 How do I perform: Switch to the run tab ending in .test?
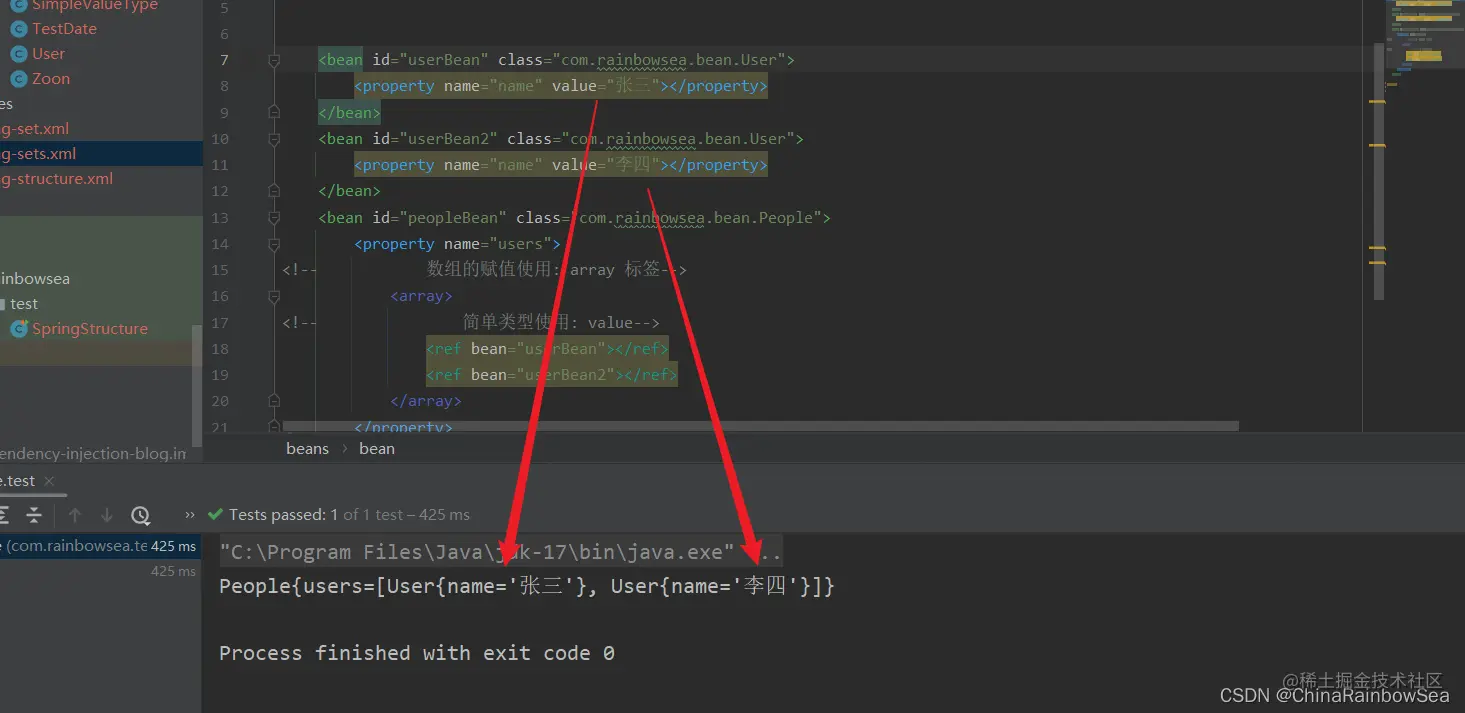coord(18,481)
